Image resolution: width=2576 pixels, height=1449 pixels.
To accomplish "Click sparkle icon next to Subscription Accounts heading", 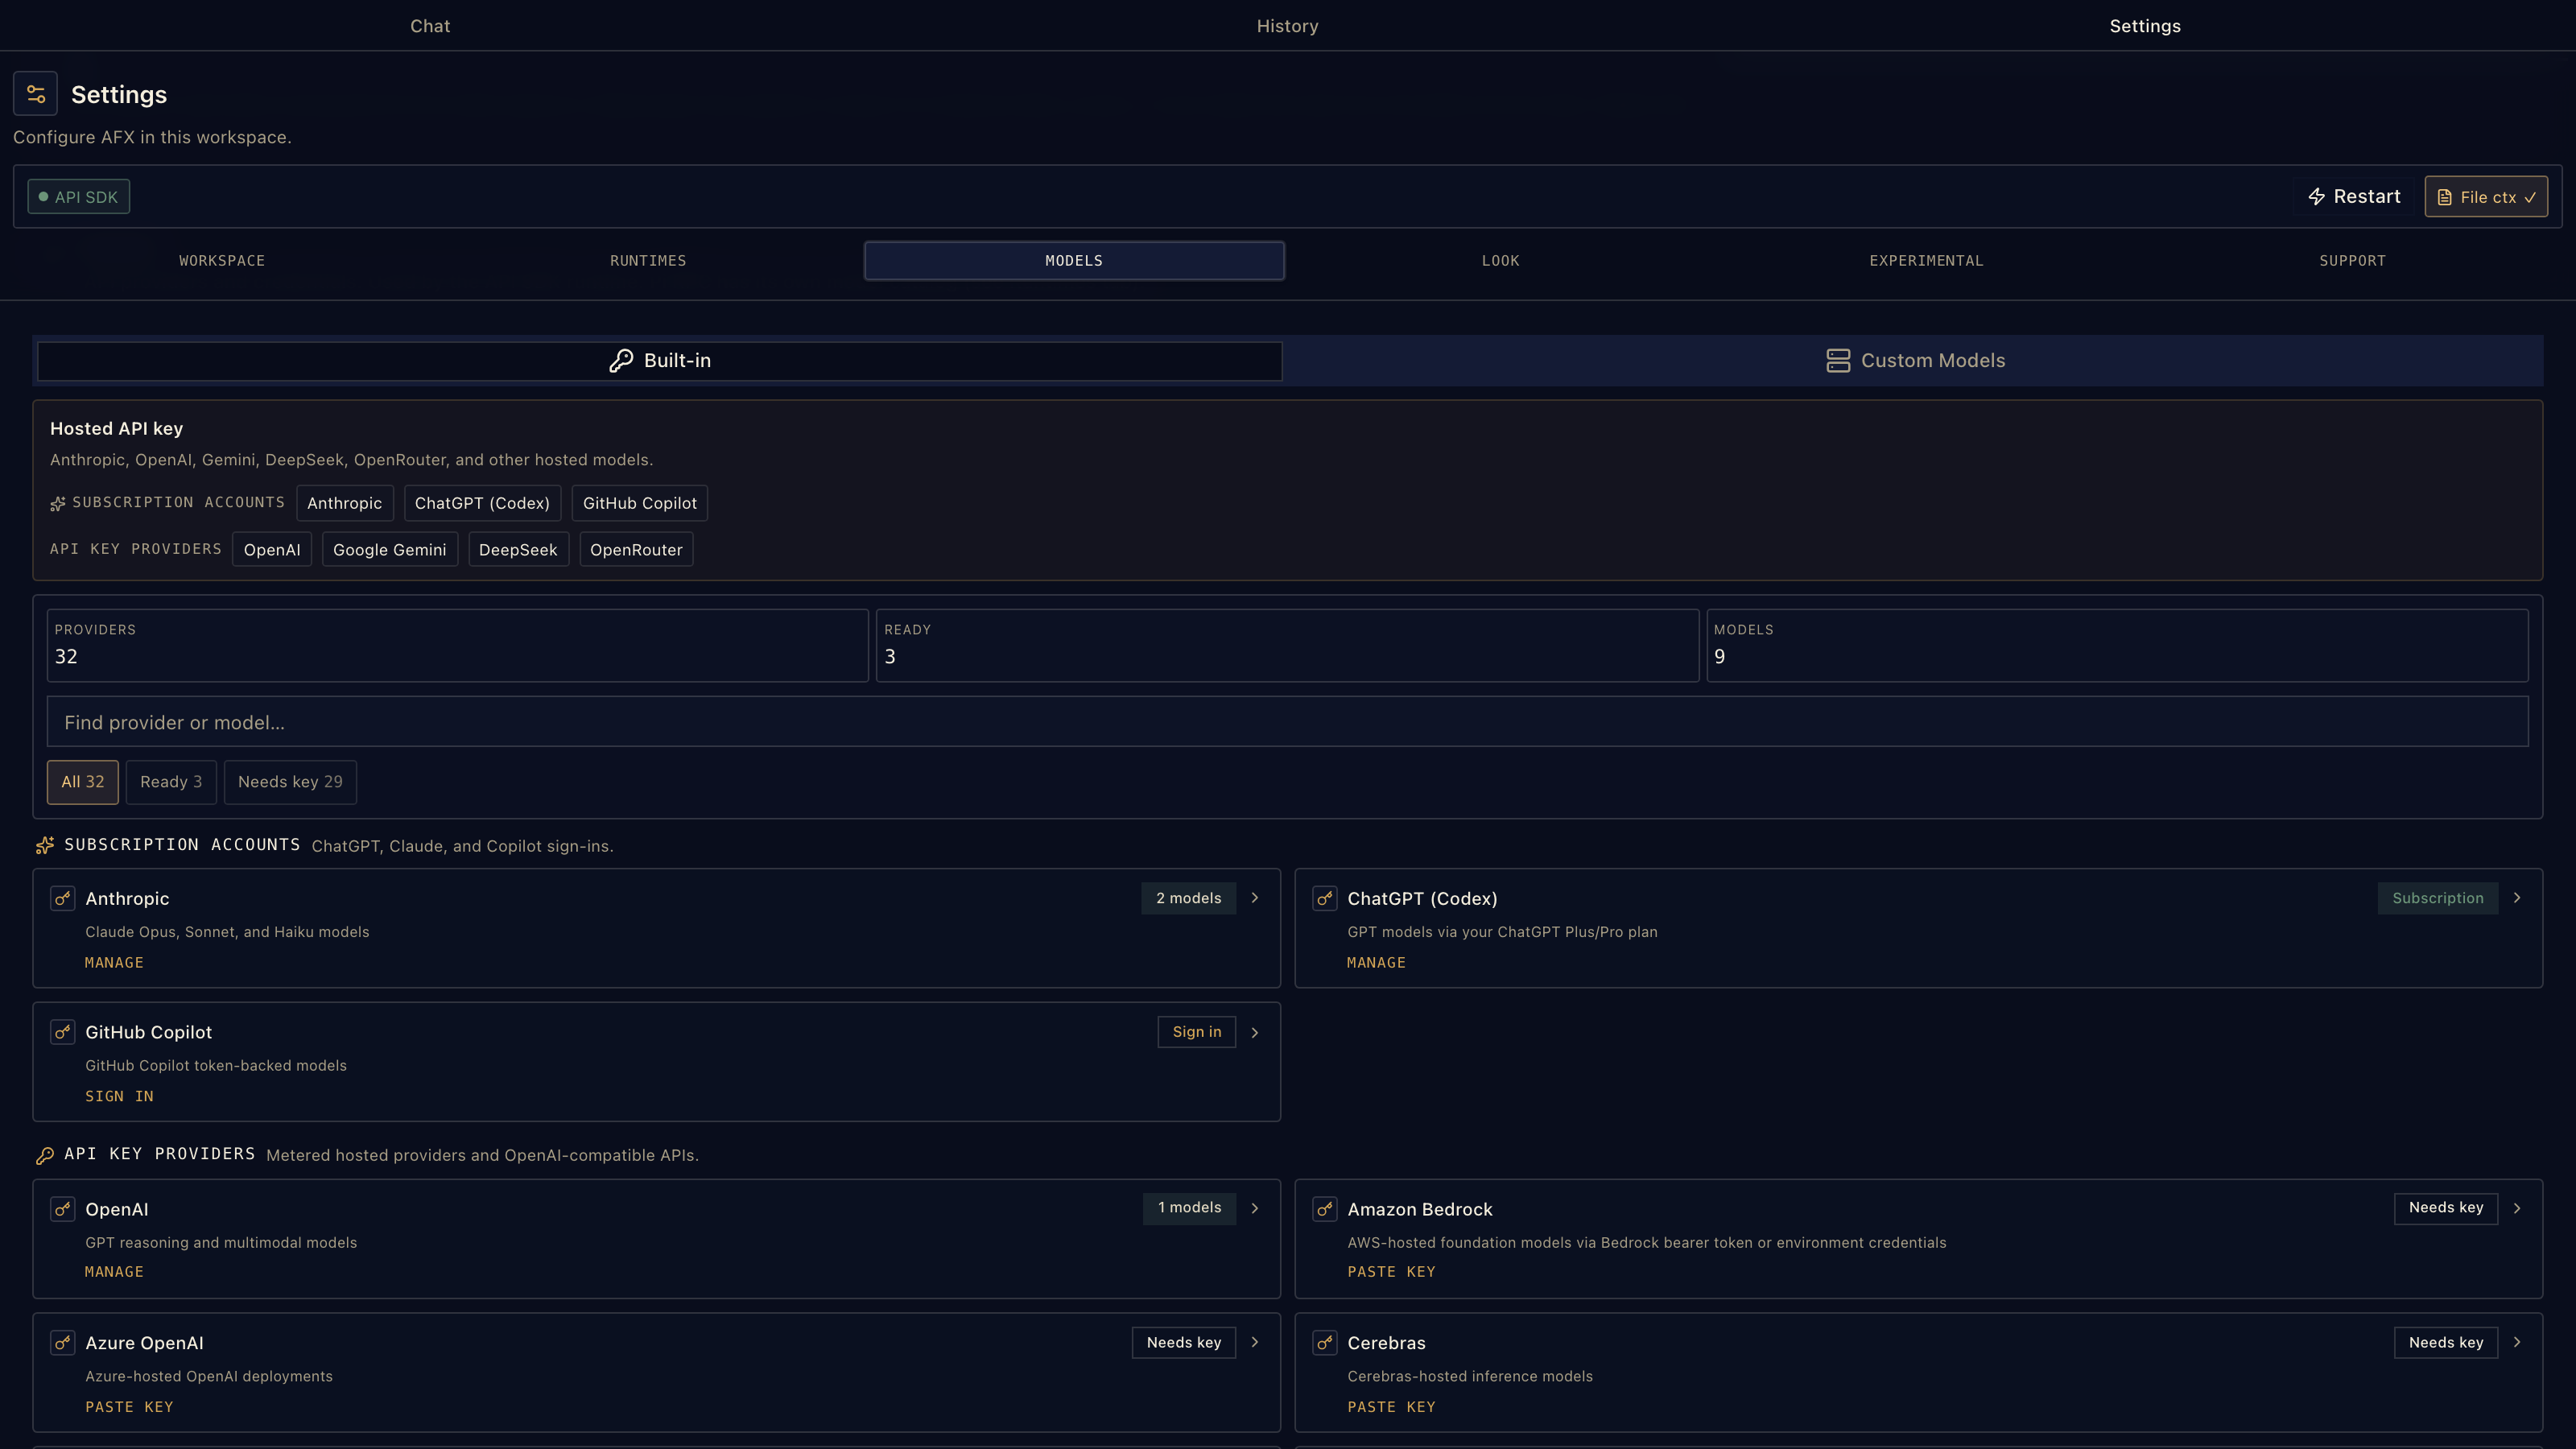I will pos(45,845).
